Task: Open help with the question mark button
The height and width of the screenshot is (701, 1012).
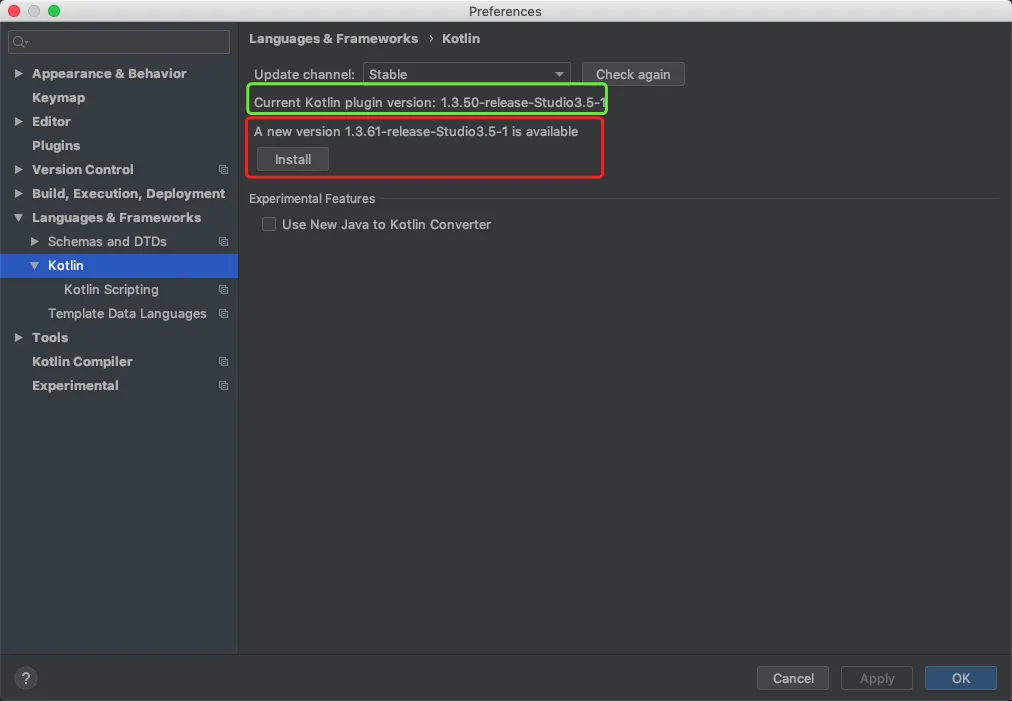Action: point(26,678)
